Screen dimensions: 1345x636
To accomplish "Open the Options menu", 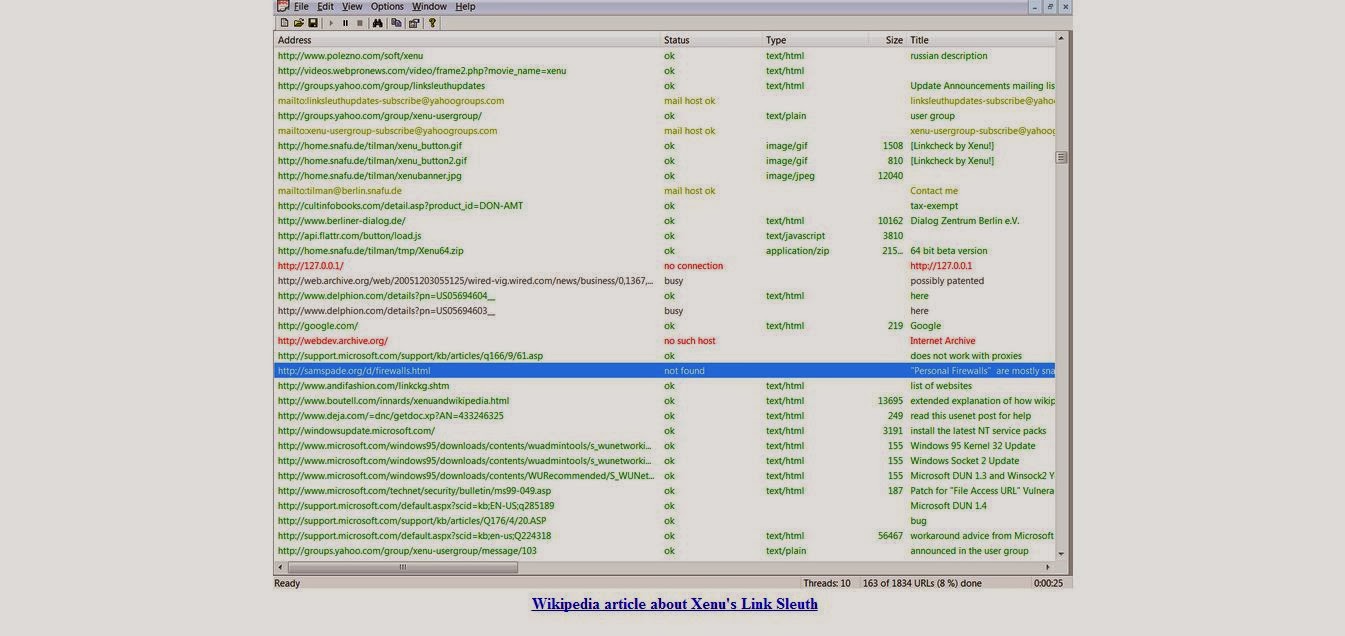I will [387, 6].
